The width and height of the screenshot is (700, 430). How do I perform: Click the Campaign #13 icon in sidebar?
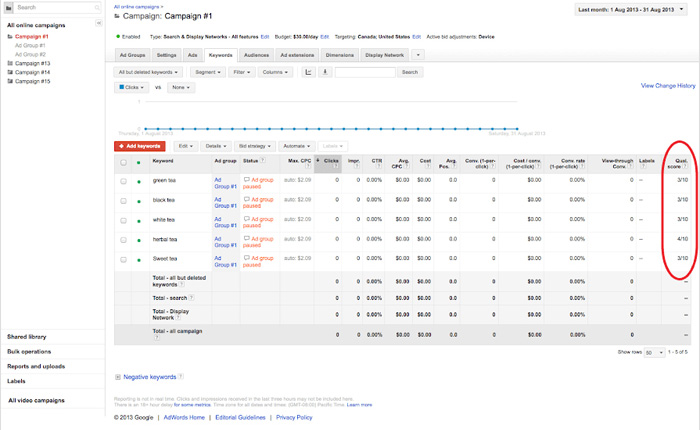(x=10, y=63)
